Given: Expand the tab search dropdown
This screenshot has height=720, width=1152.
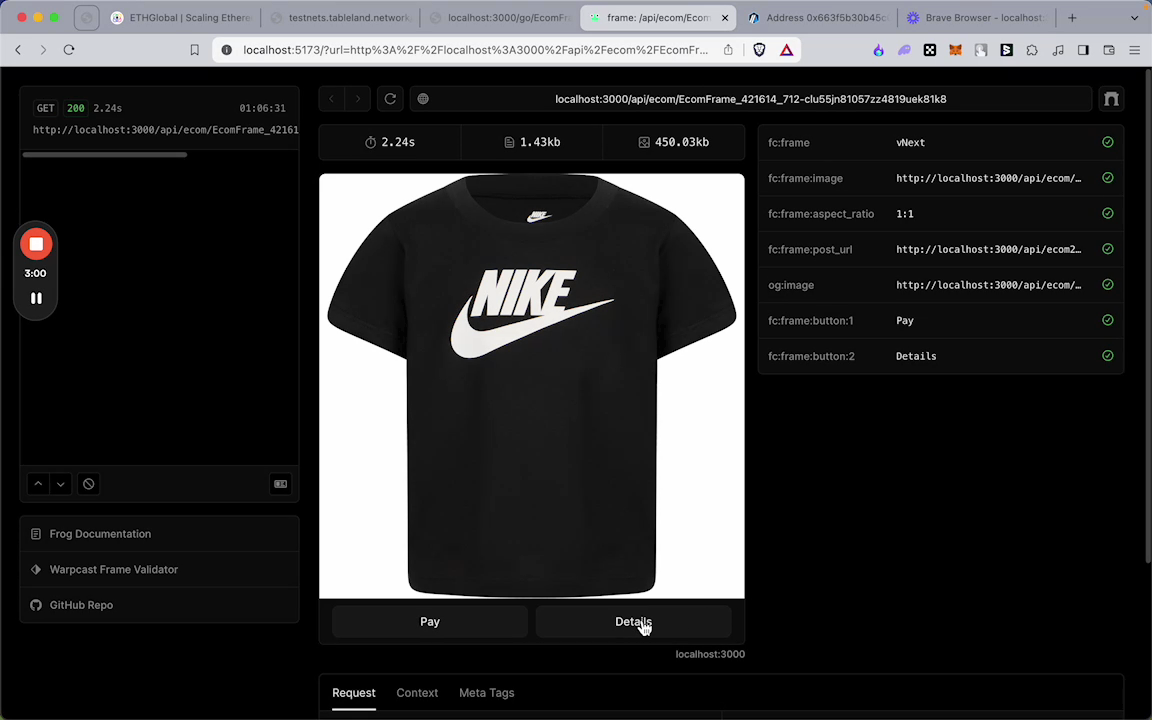Looking at the screenshot, I should pyautogui.click(x=1134, y=18).
